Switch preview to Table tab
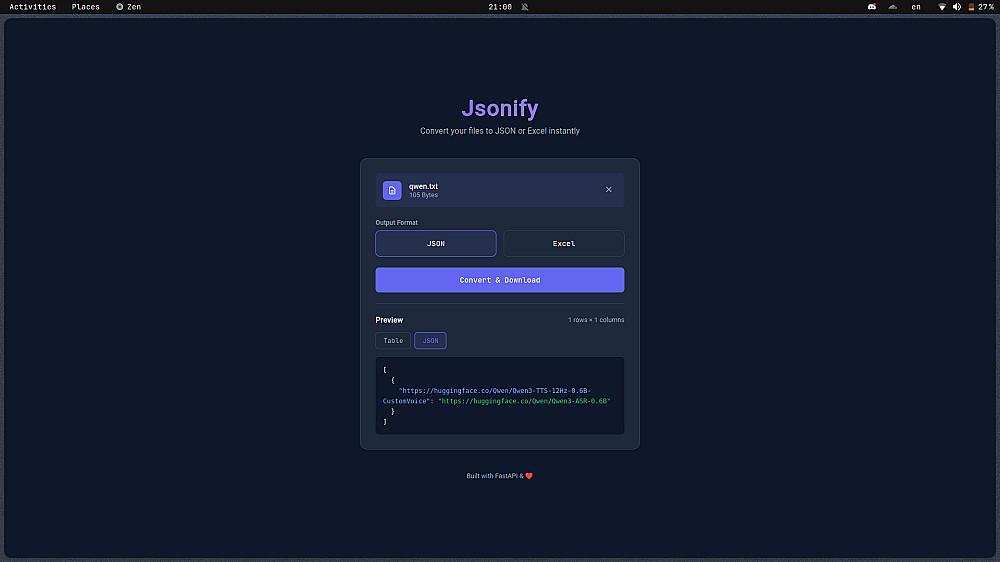The width and height of the screenshot is (1000, 562). pos(393,341)
